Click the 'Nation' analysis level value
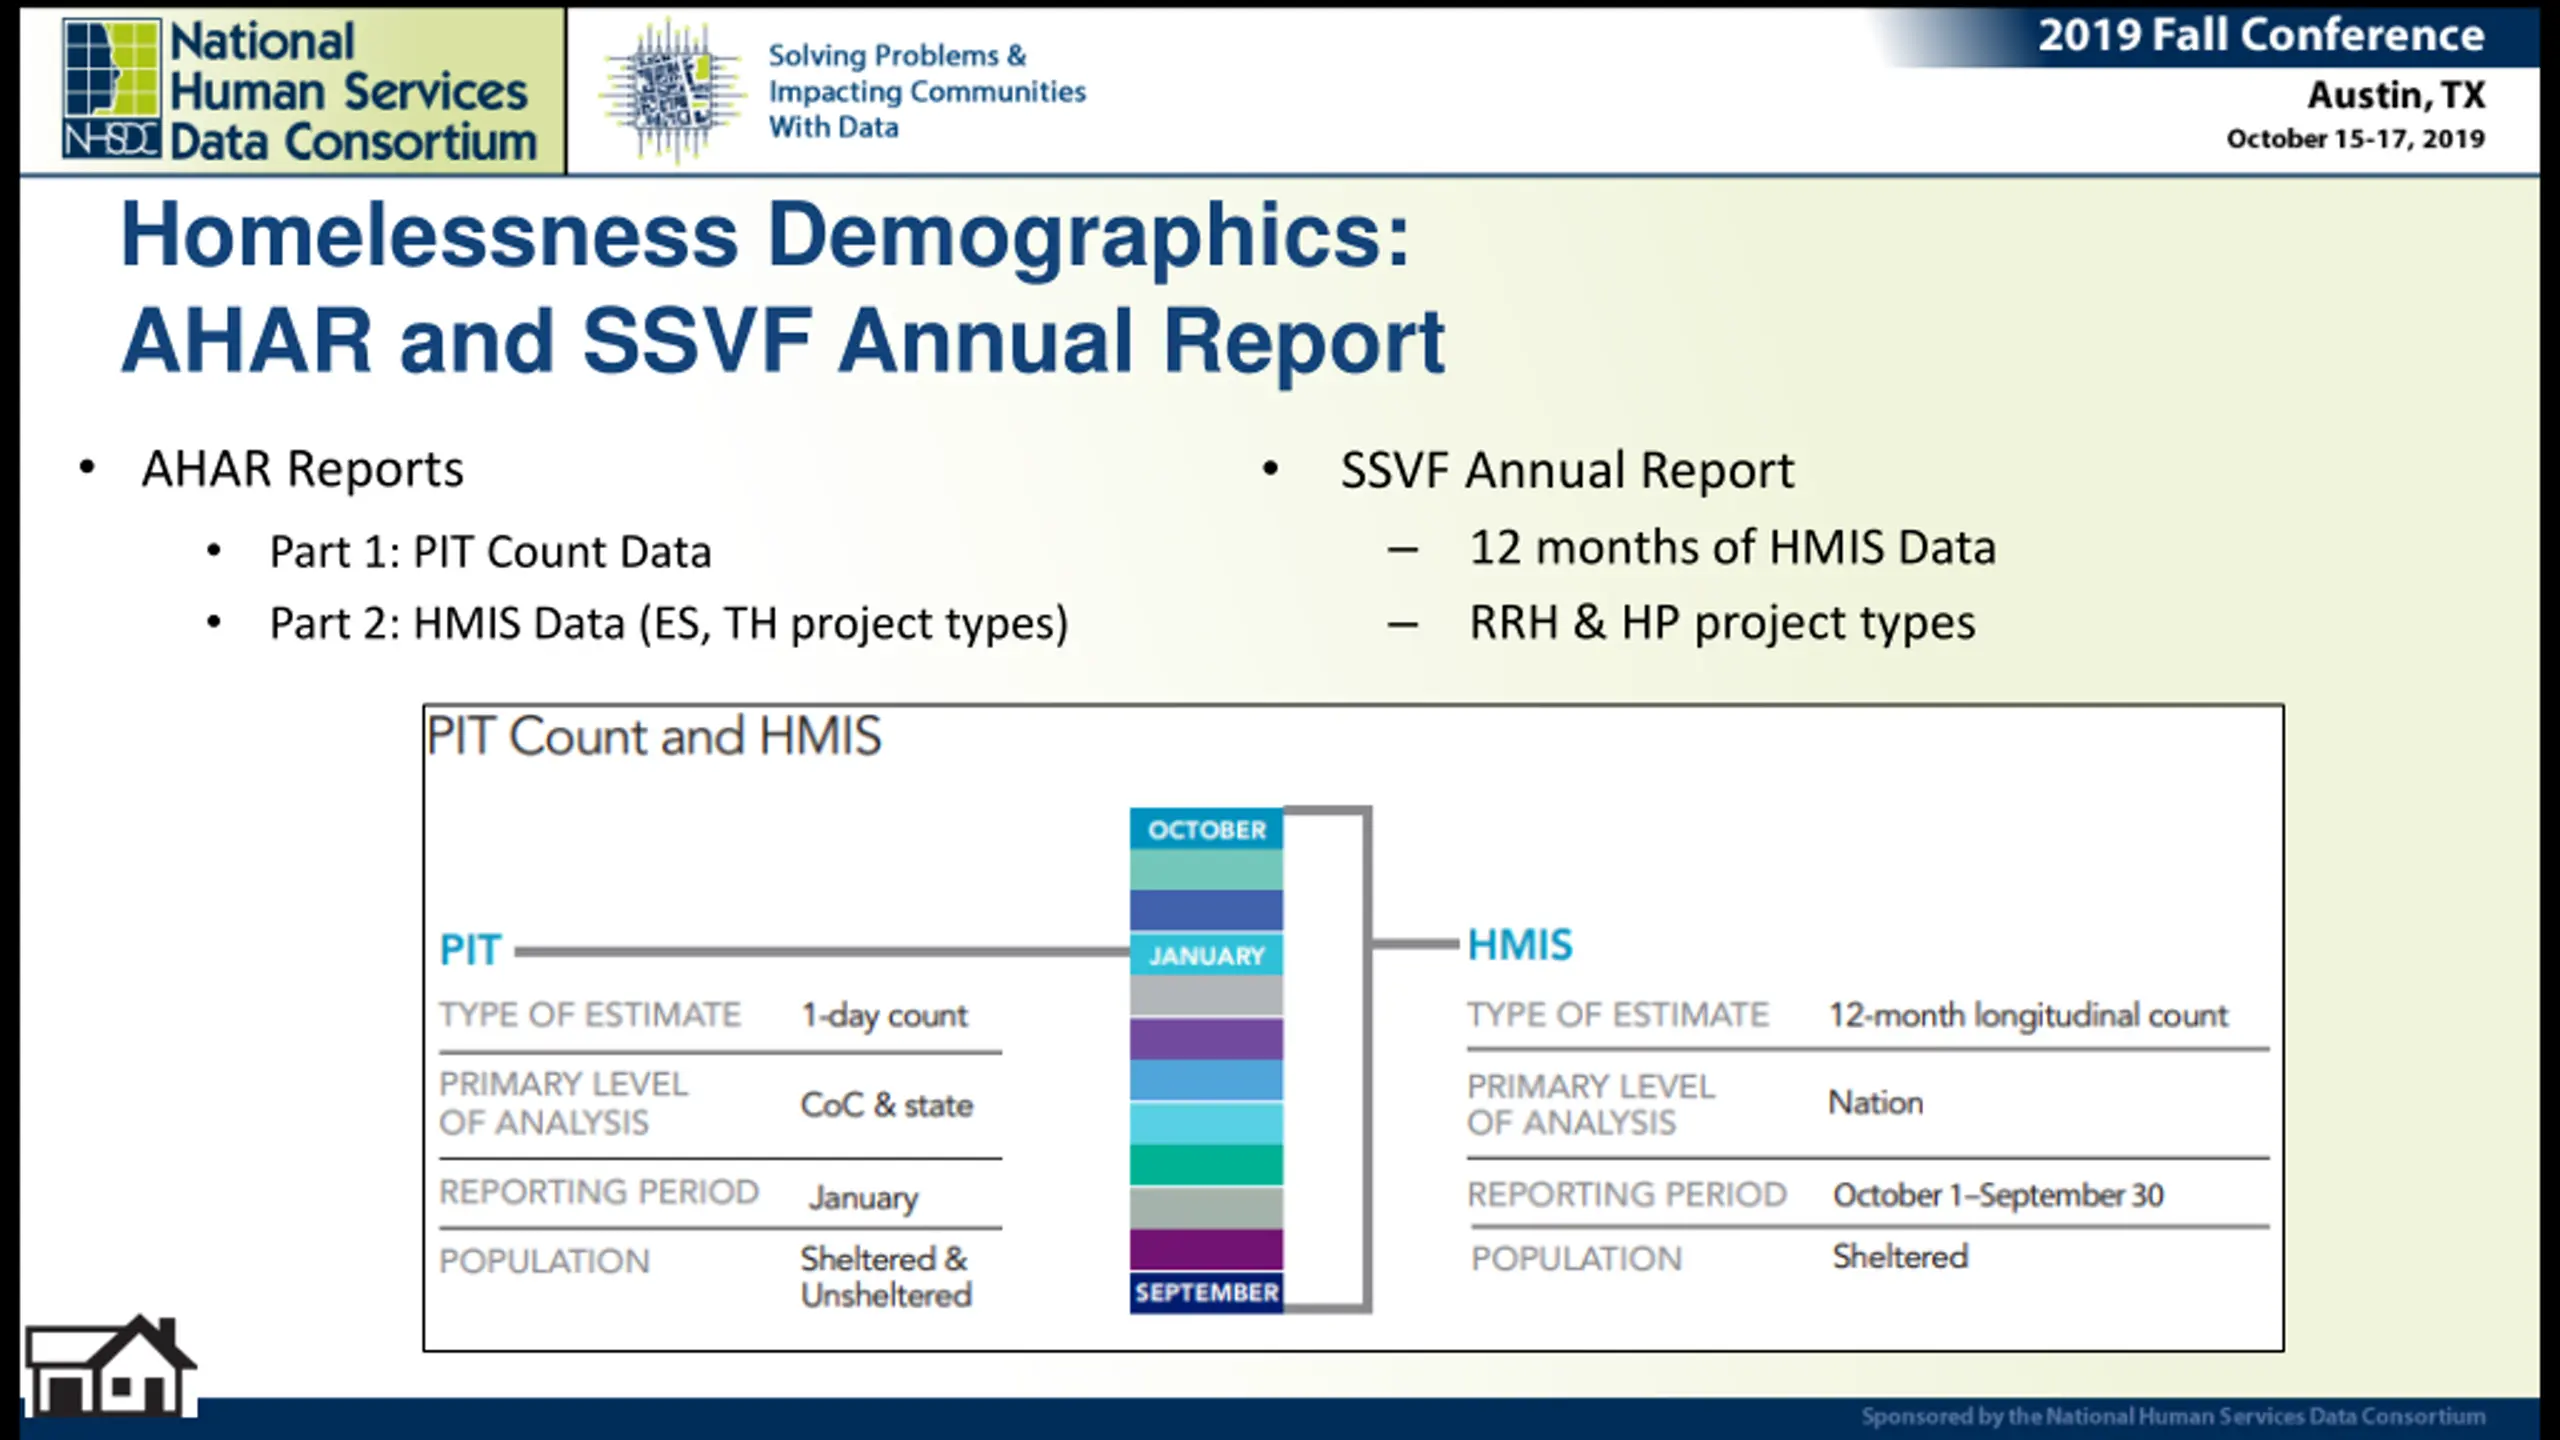The height and width of the screenshot is (1440, 2560). point(1876,1102)
